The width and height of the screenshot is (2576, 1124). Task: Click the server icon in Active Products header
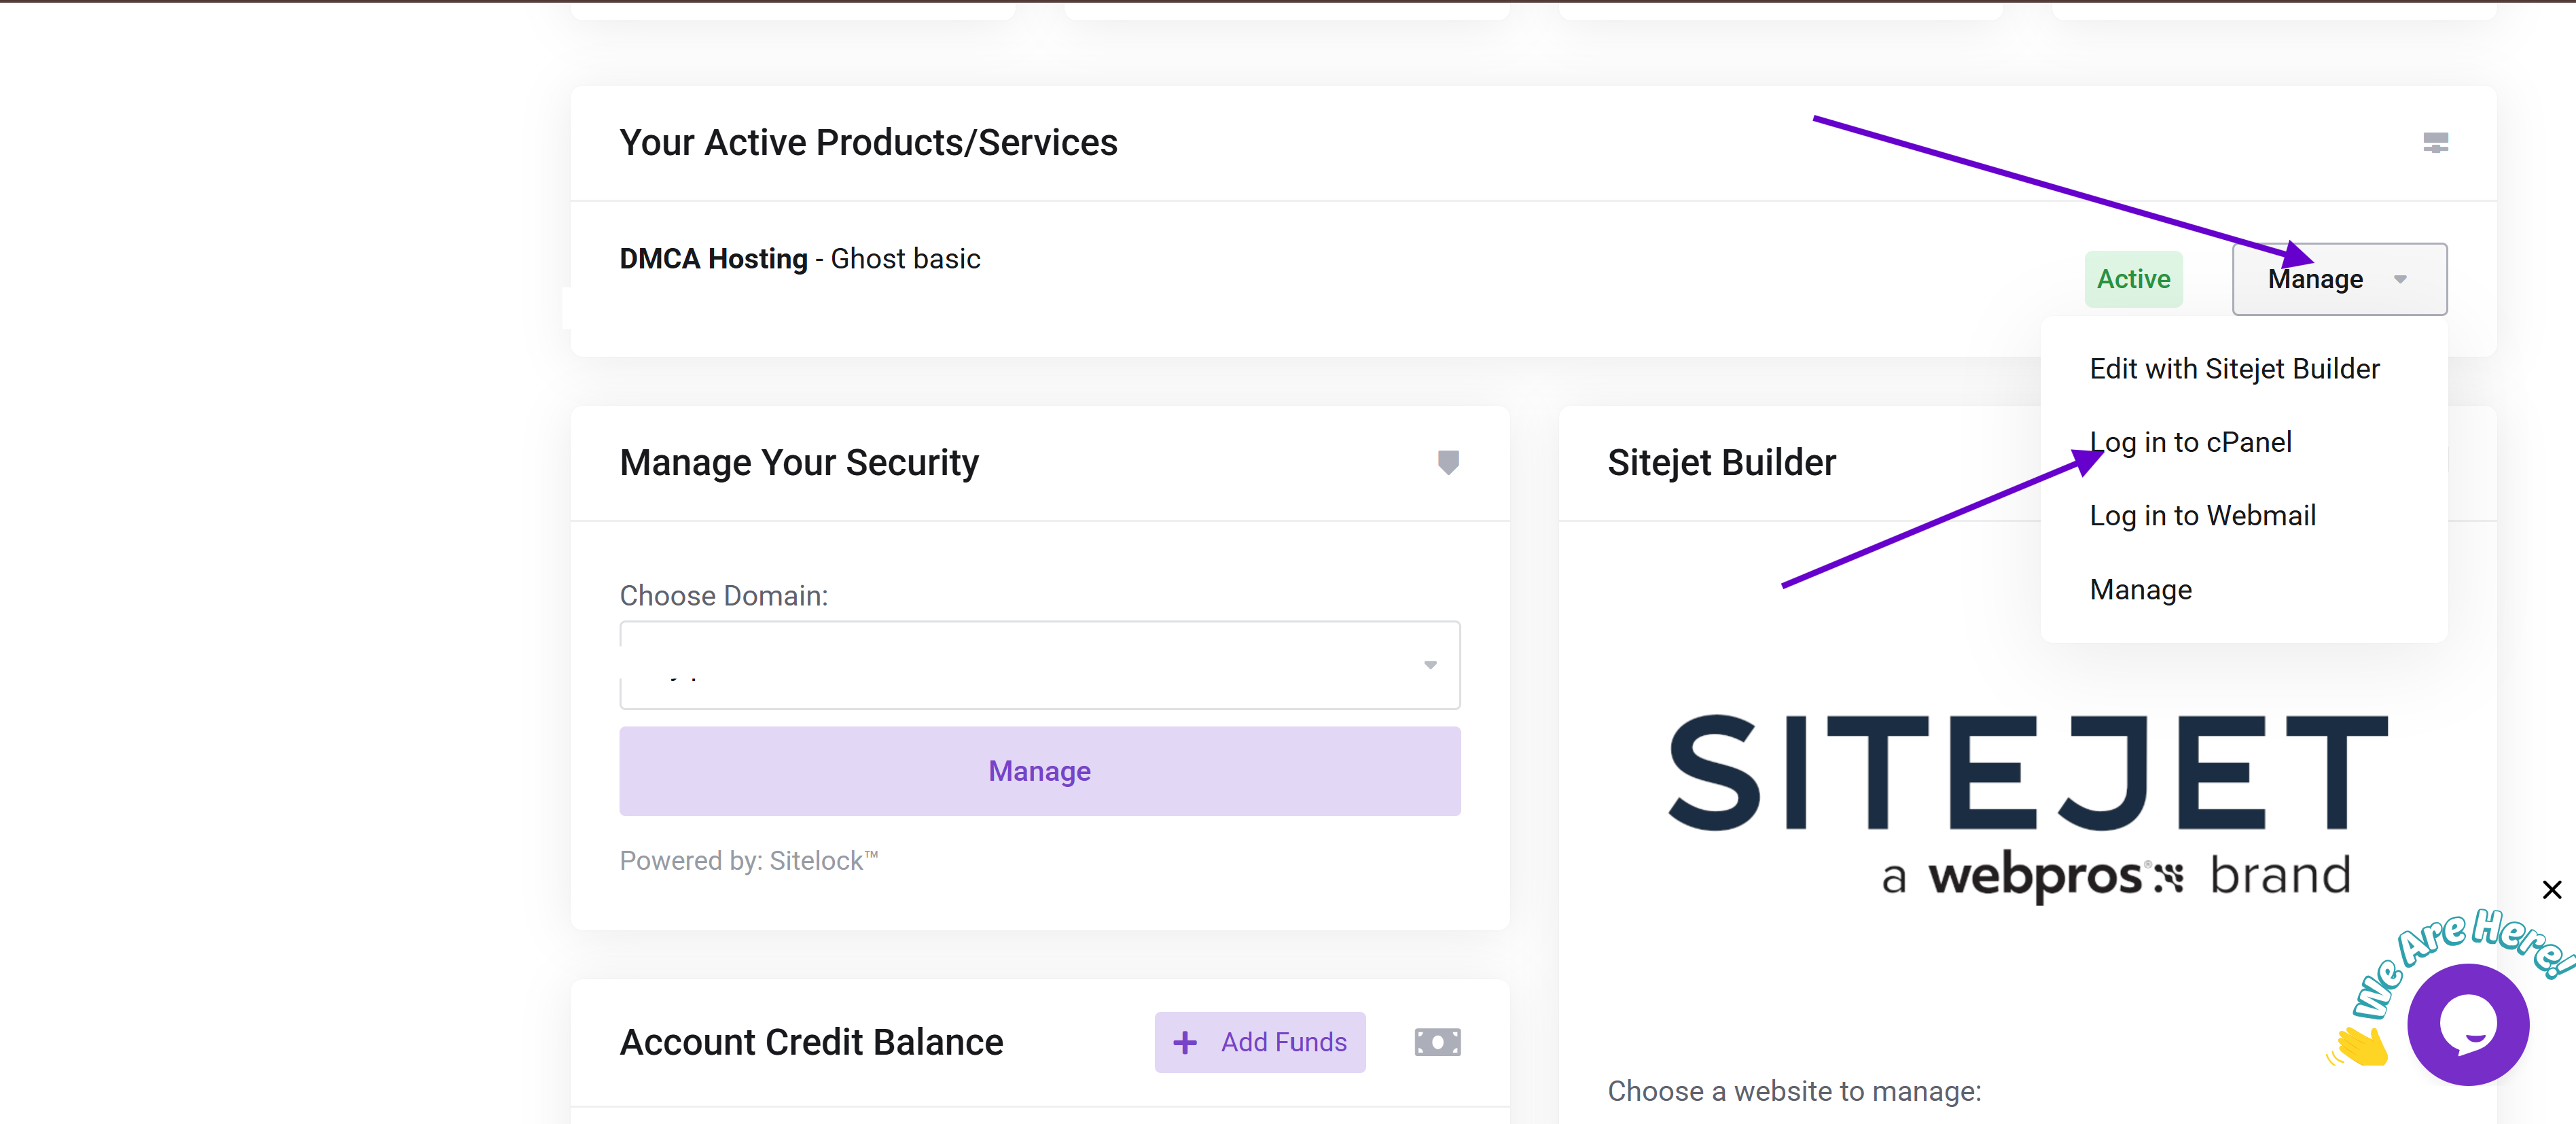(x=2435, y=143)
